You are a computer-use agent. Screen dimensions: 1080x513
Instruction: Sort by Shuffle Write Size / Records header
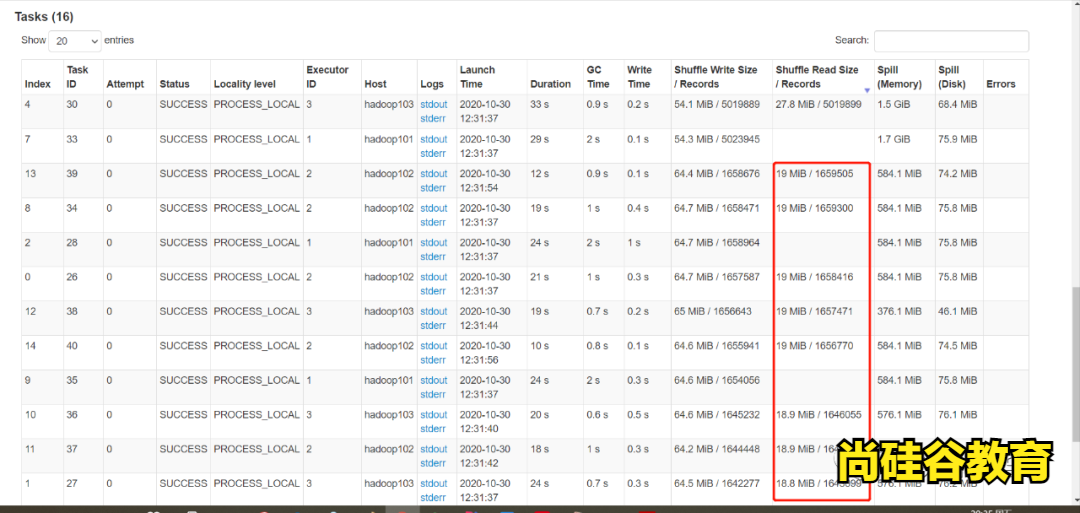tap(716, 77)
